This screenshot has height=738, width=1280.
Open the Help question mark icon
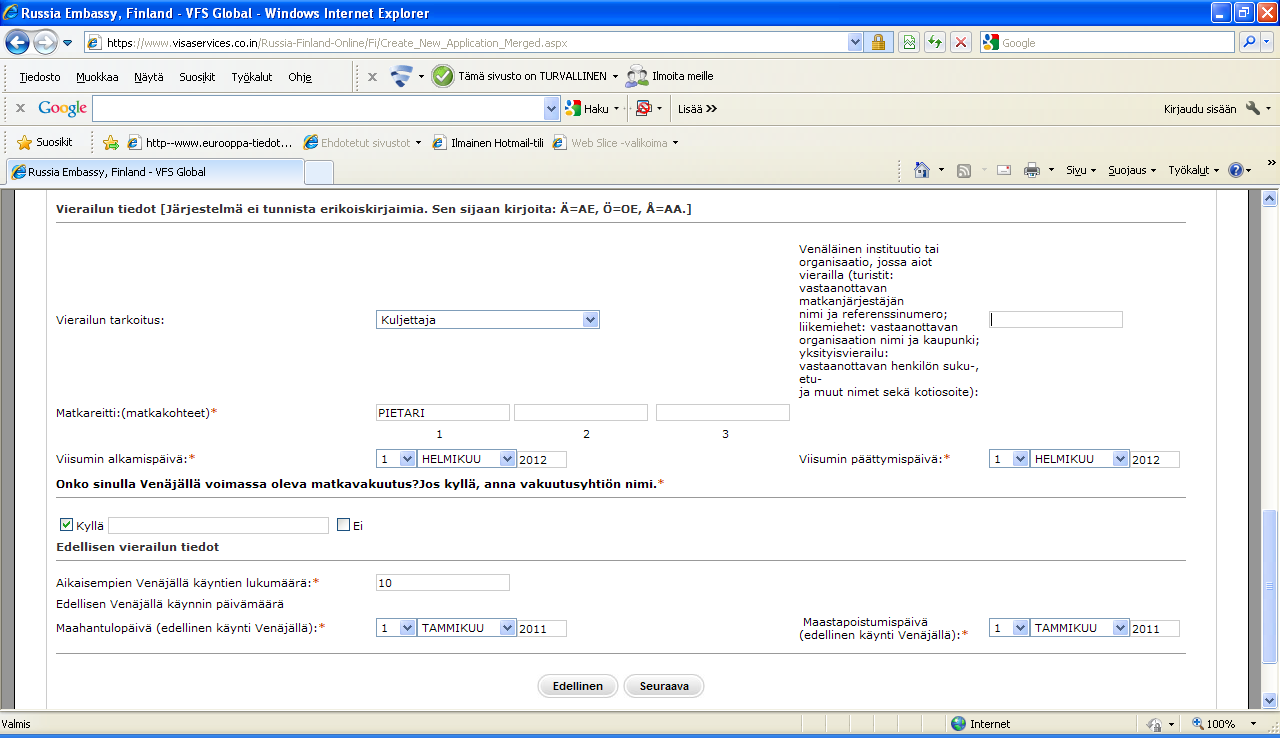tap(1236, 171)
